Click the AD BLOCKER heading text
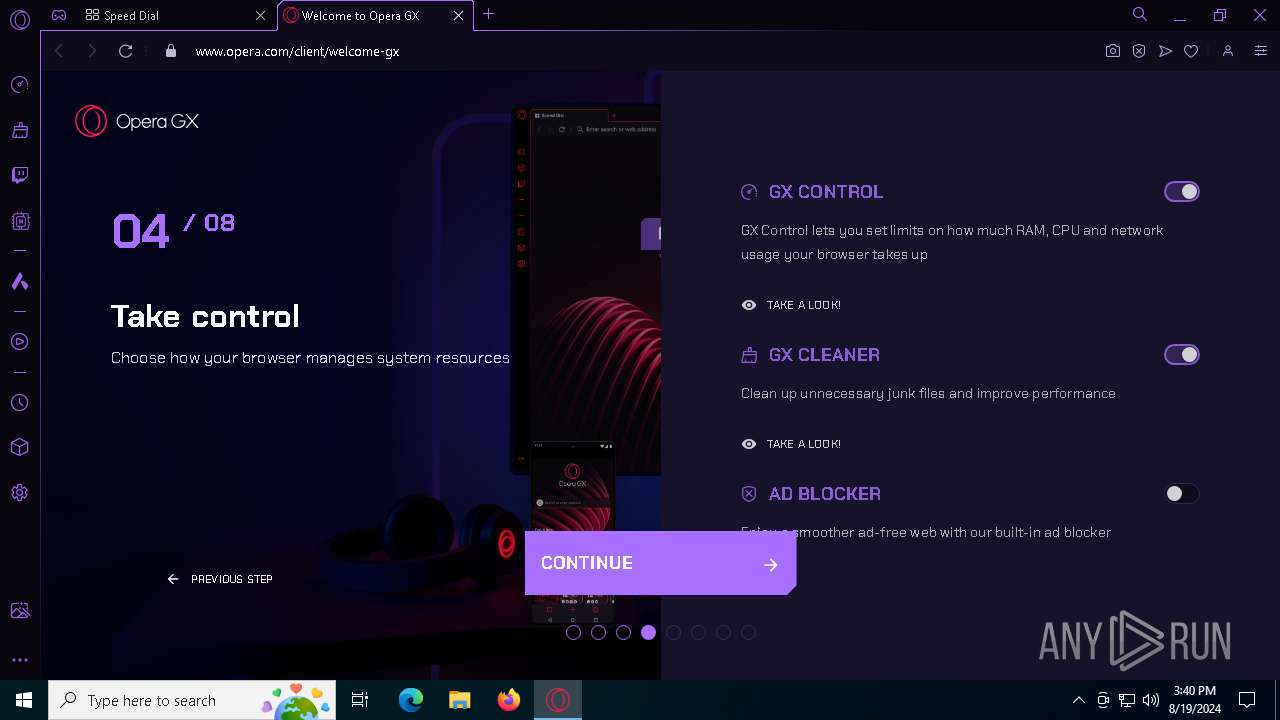This screenshot has width=1280, height=720. point(825,494)
